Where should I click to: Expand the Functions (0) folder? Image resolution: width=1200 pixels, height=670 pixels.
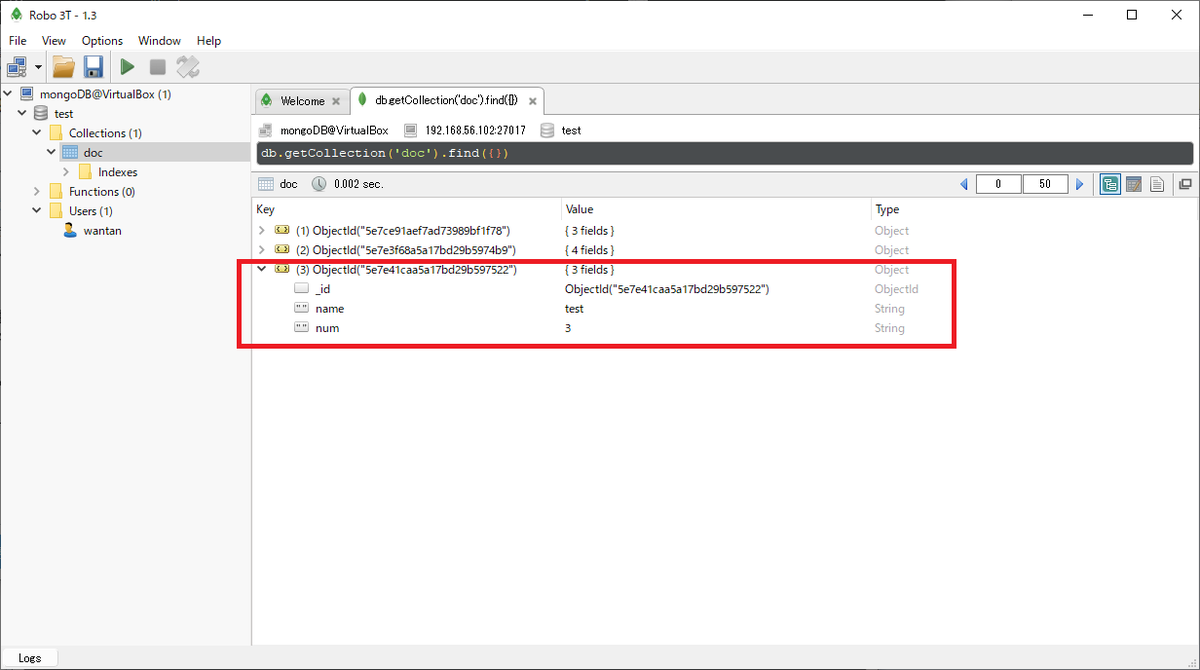37,192
